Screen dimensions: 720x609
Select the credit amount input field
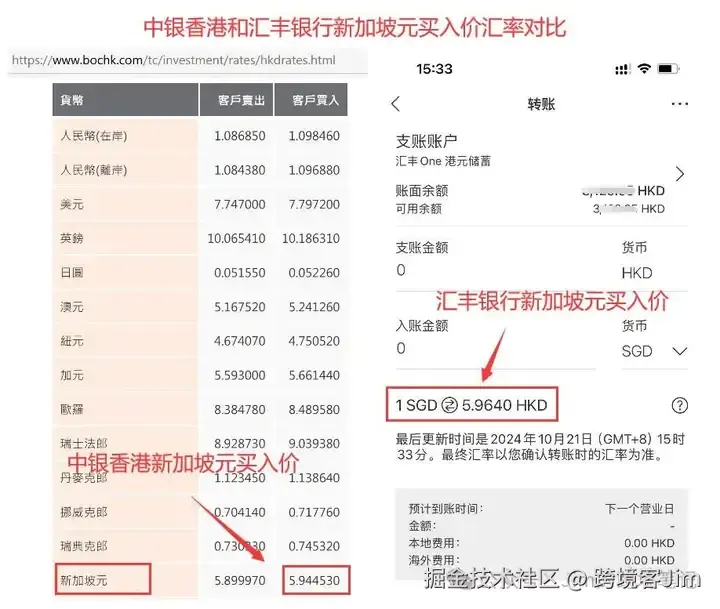[495, 349]
